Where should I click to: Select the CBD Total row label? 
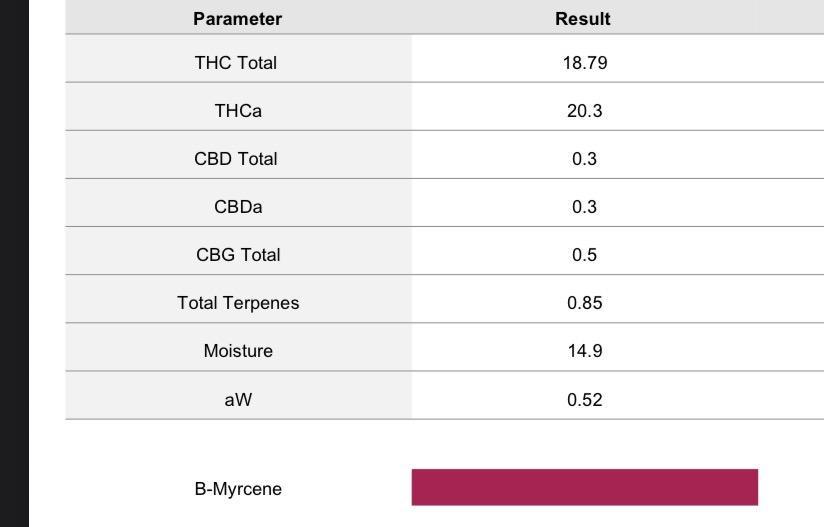pyautogui.click(x=236, y=159)
